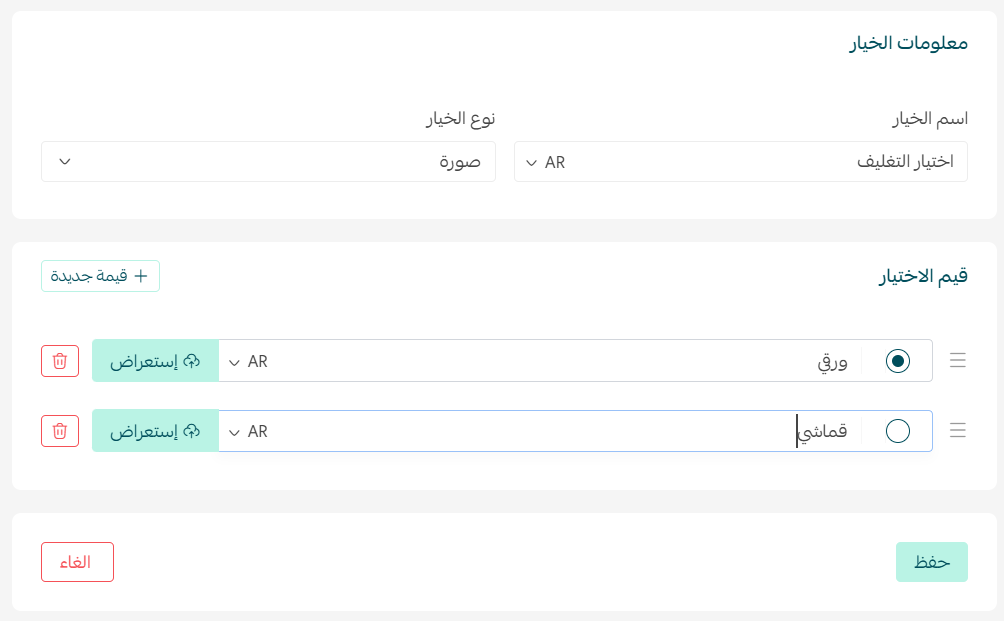The width and height of the screenshot is (1004, 621).
Task: Expand the AR dropdown in the قماشي row
Action: [245, 431]
